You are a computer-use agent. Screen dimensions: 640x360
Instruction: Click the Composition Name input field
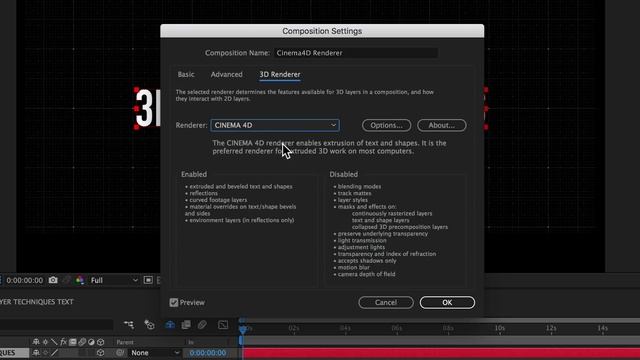(356, 53)
